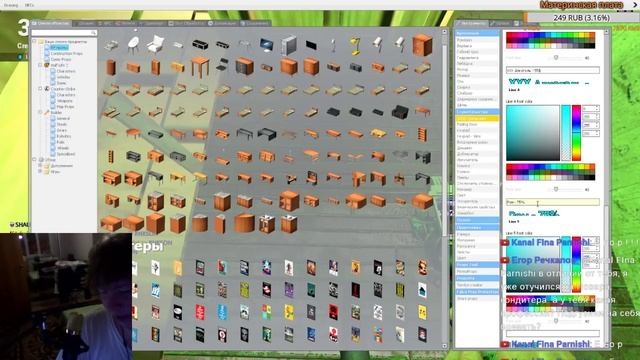Click the cyan alpha bar for Line 4
Screen dimensions: 640x360
point(566,133)
